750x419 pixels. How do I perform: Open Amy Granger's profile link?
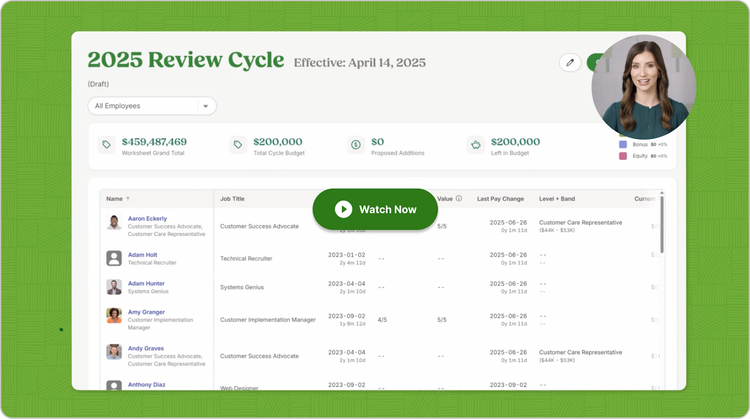[146, 312]
